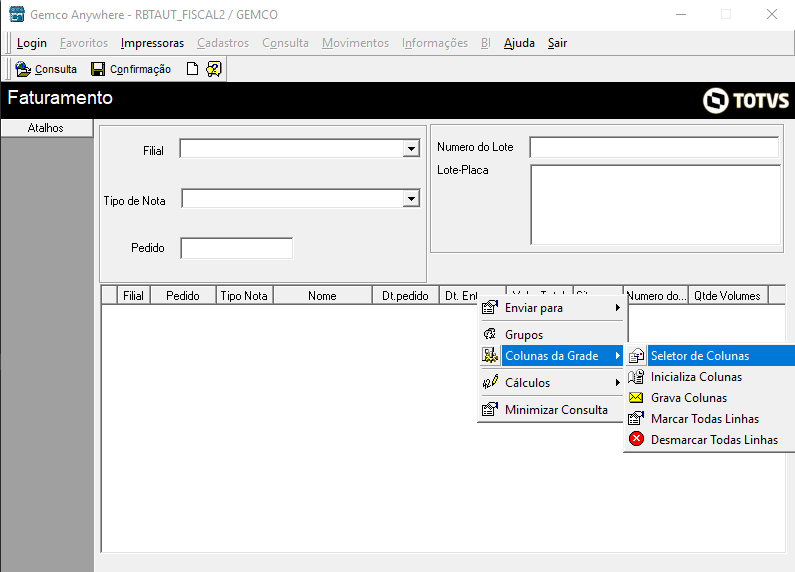
Task: Click the Pedido column header
Action: tap(183, 296)
